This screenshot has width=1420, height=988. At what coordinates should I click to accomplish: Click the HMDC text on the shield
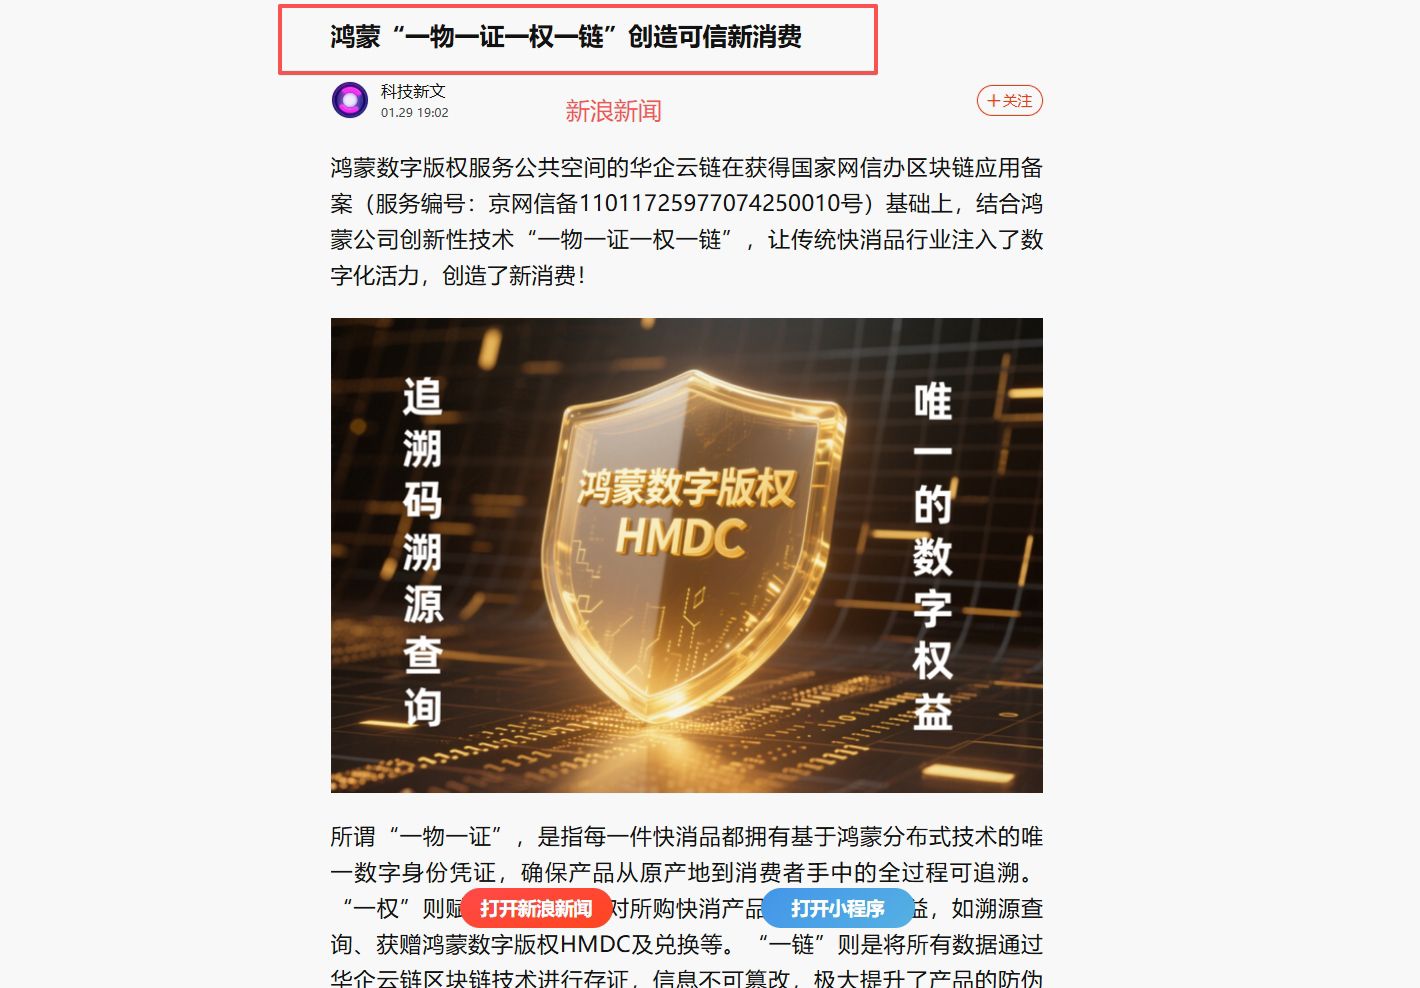(x=681, y=537)
